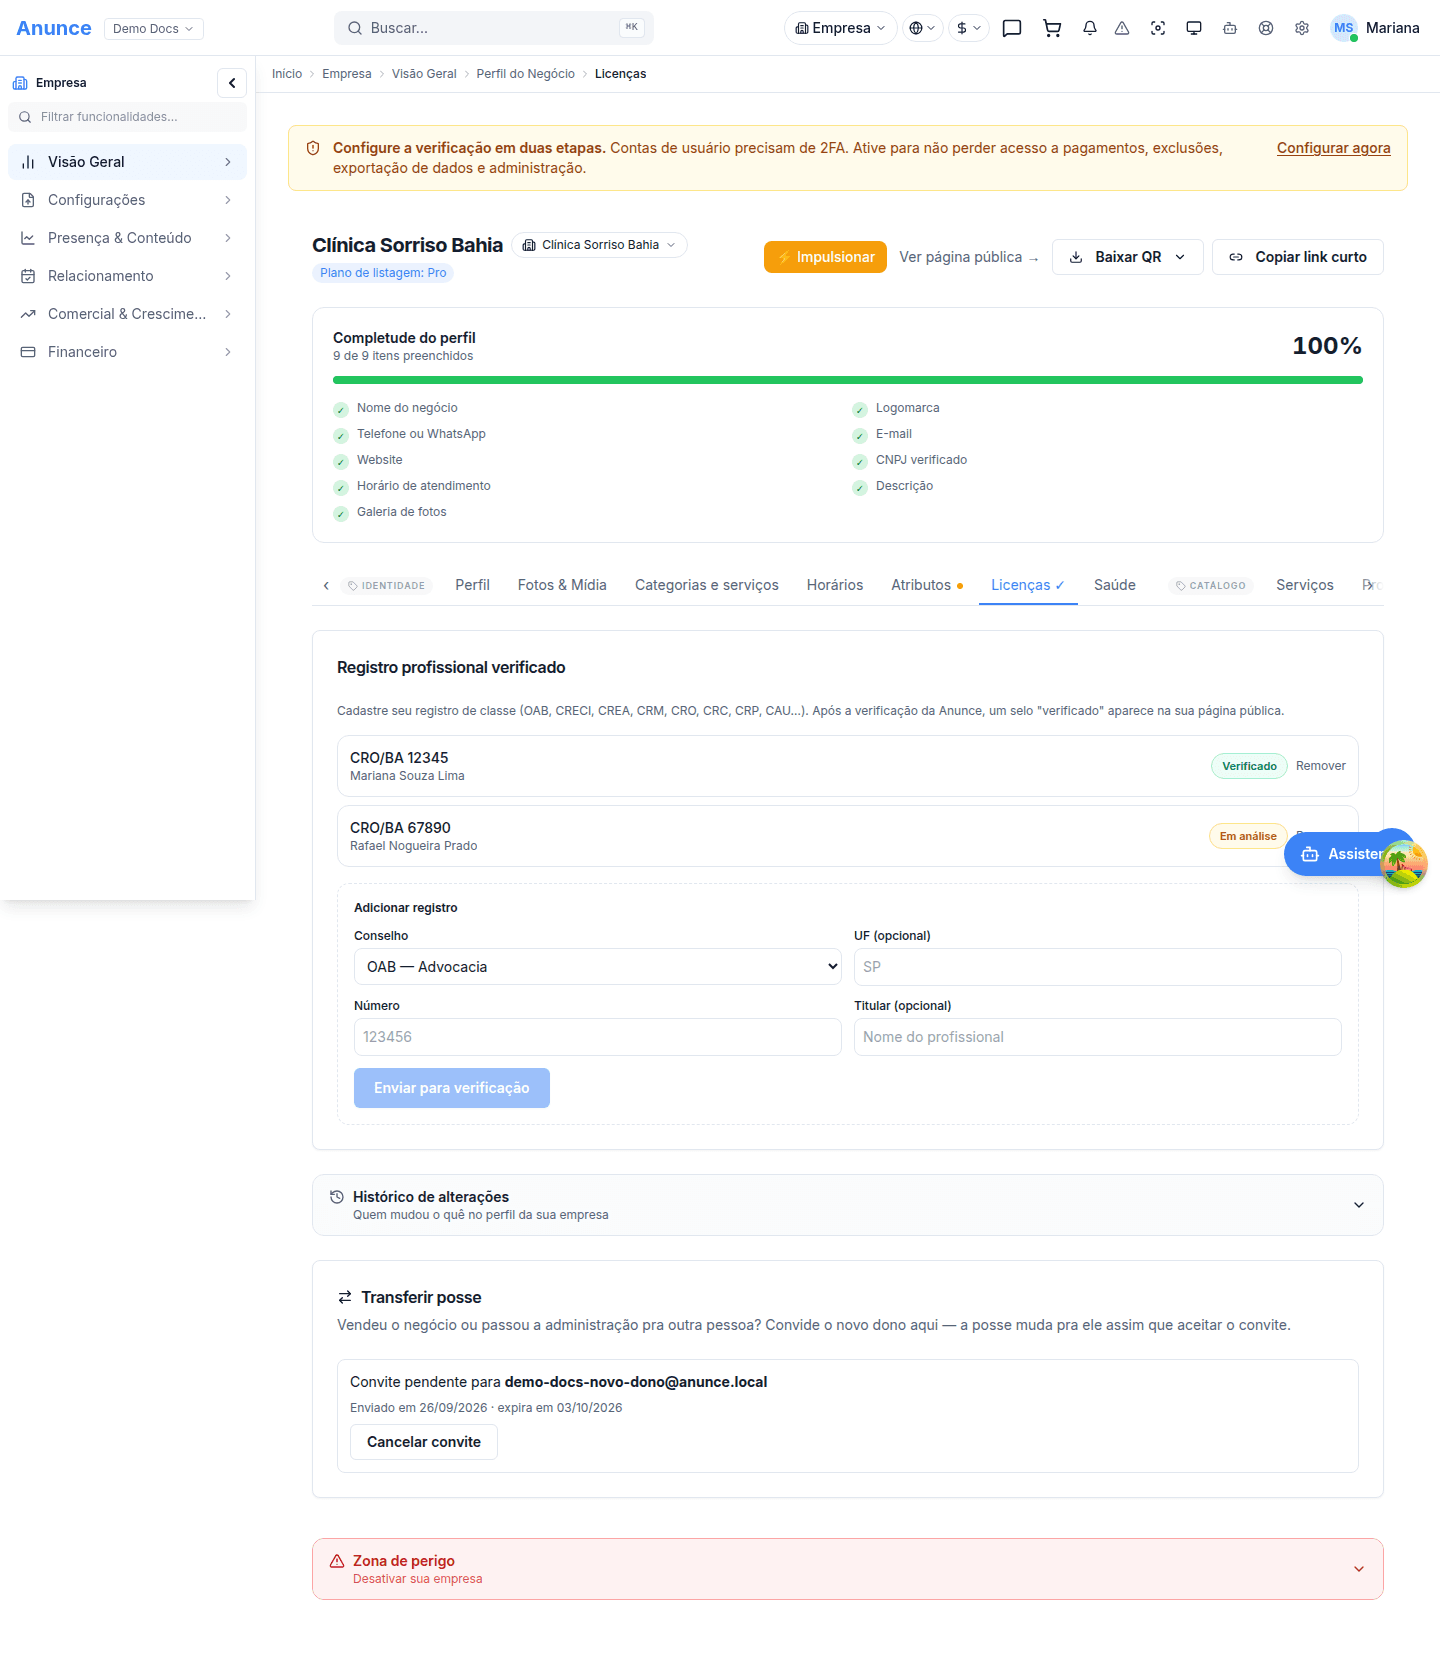
Task: Switch to the Saúde tab
Action: [1115, 585]
